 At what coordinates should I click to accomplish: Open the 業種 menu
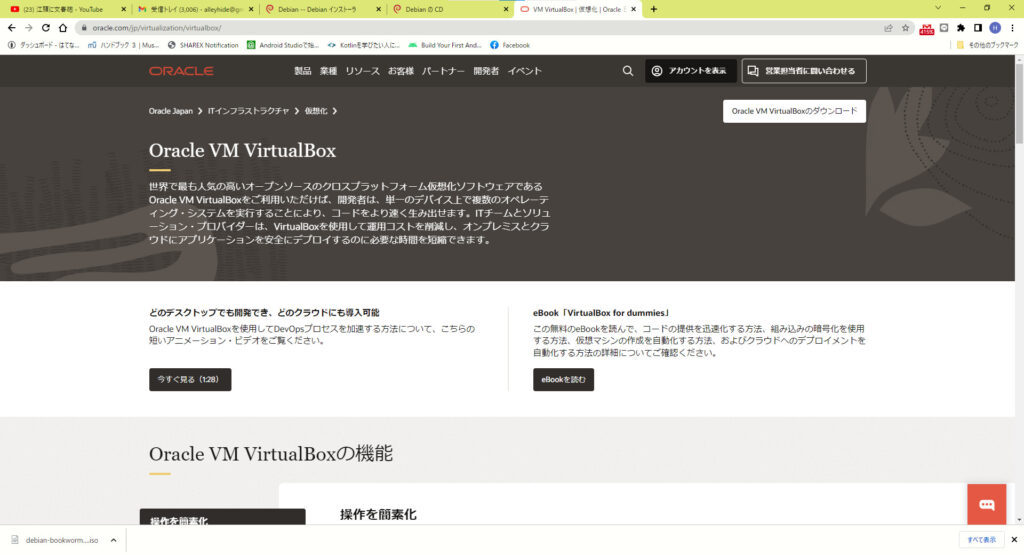(328, 71)
